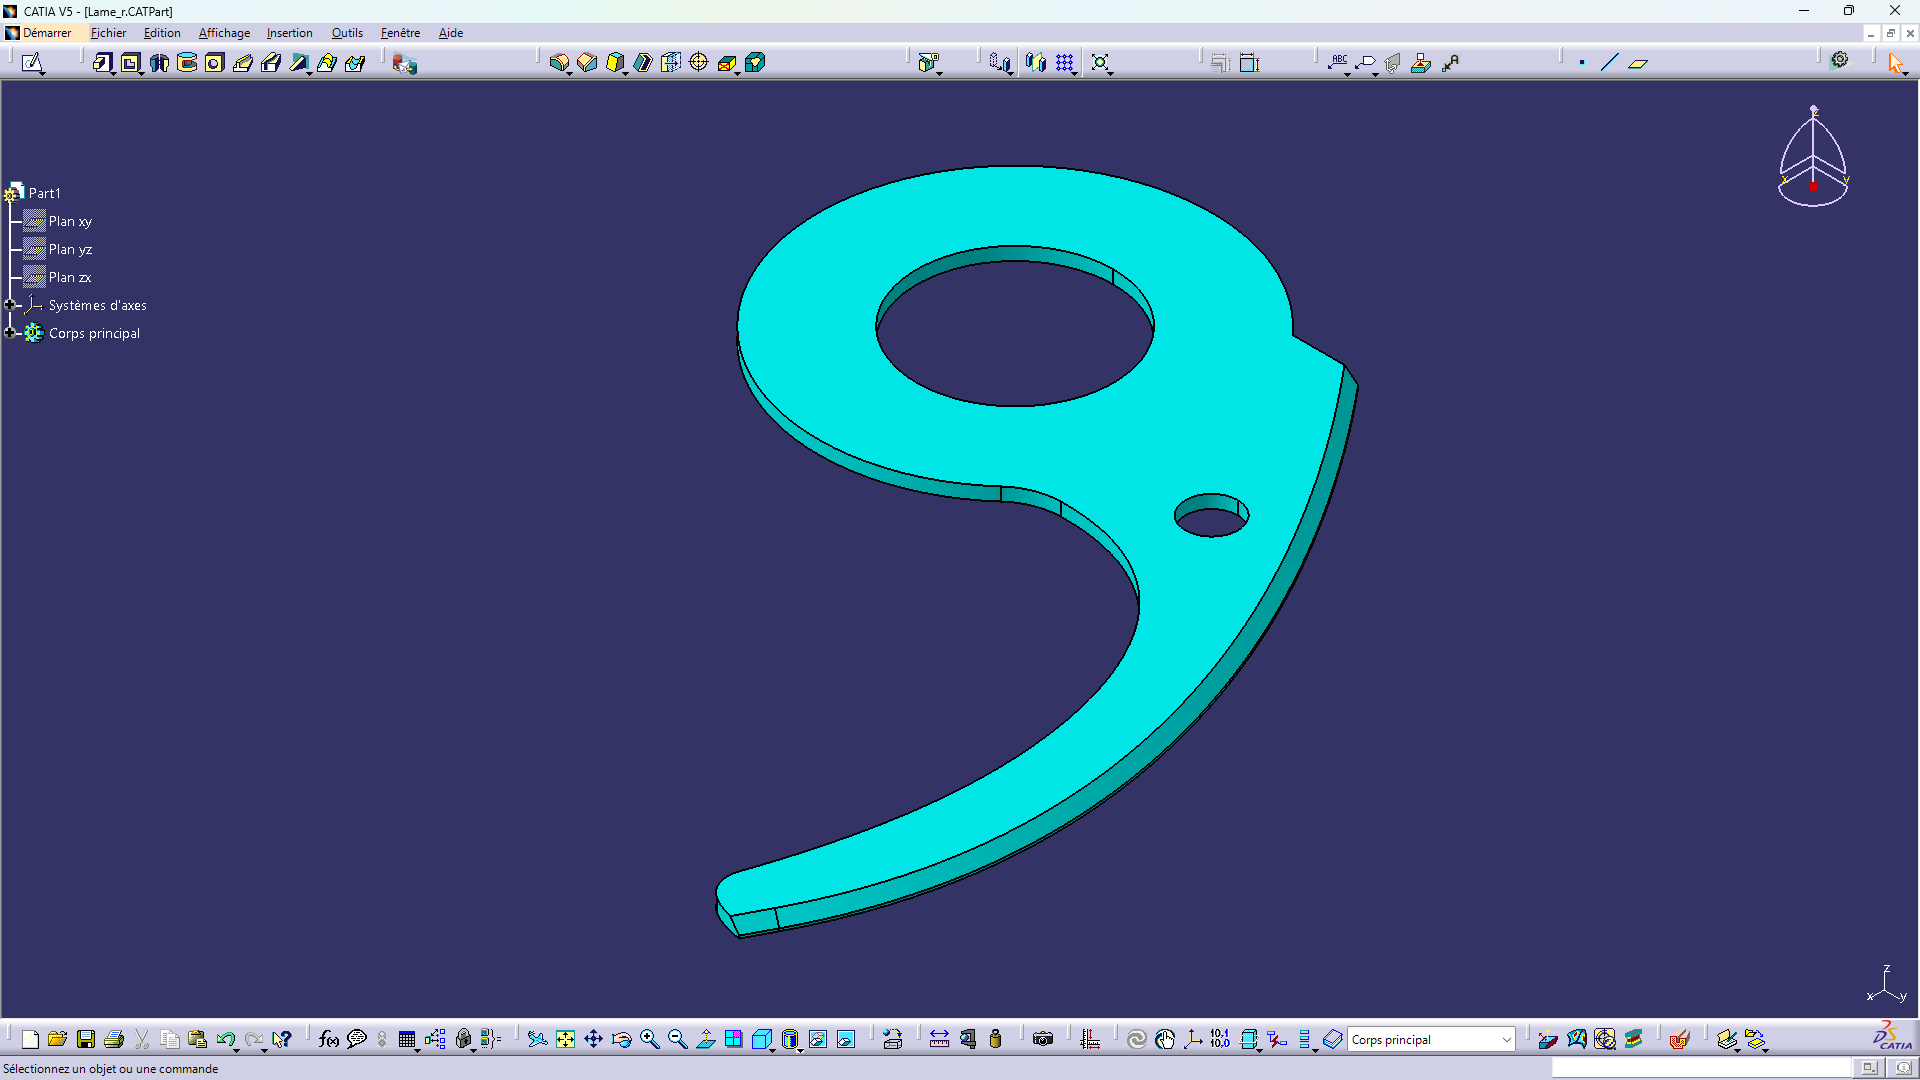Image resolution: width=1920 pixels, height=1080 pixels.
Task: Click the Undo arrow icon
Action: [x=224, y=1040]
